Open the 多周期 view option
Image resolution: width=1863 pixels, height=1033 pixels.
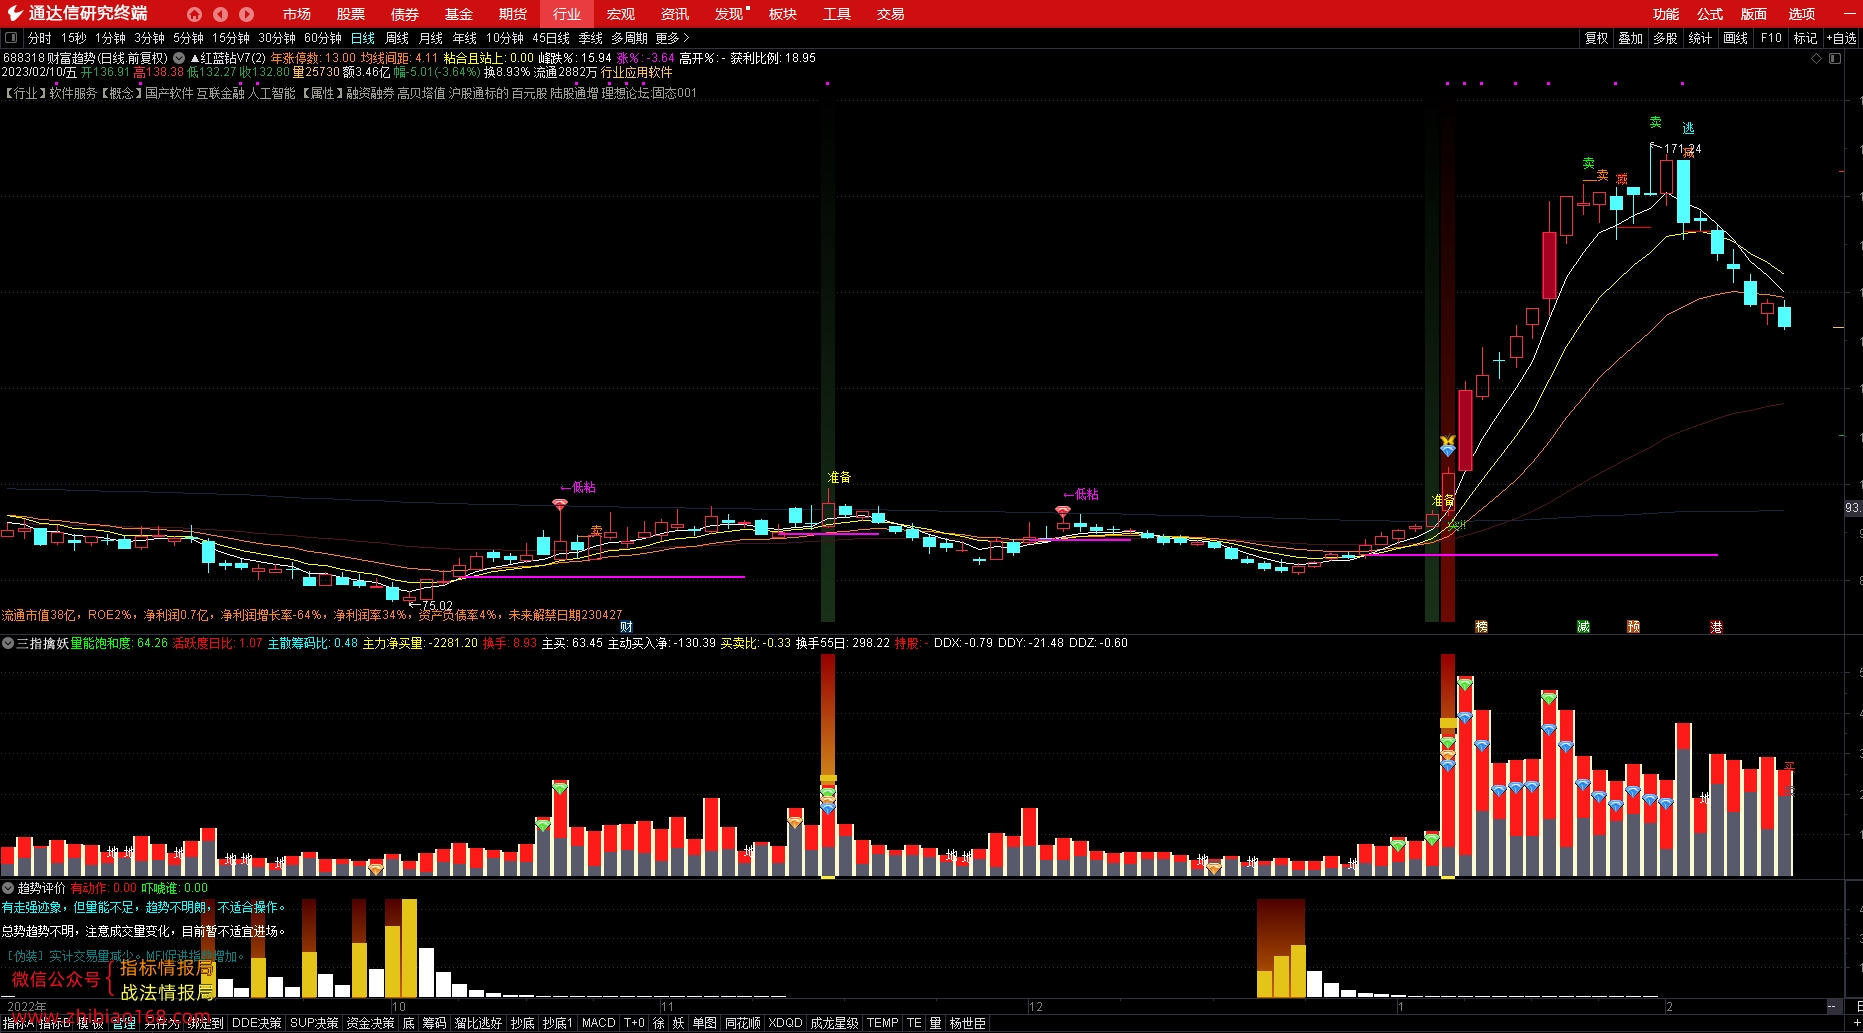pyautogui.click(x=629, y=38)
